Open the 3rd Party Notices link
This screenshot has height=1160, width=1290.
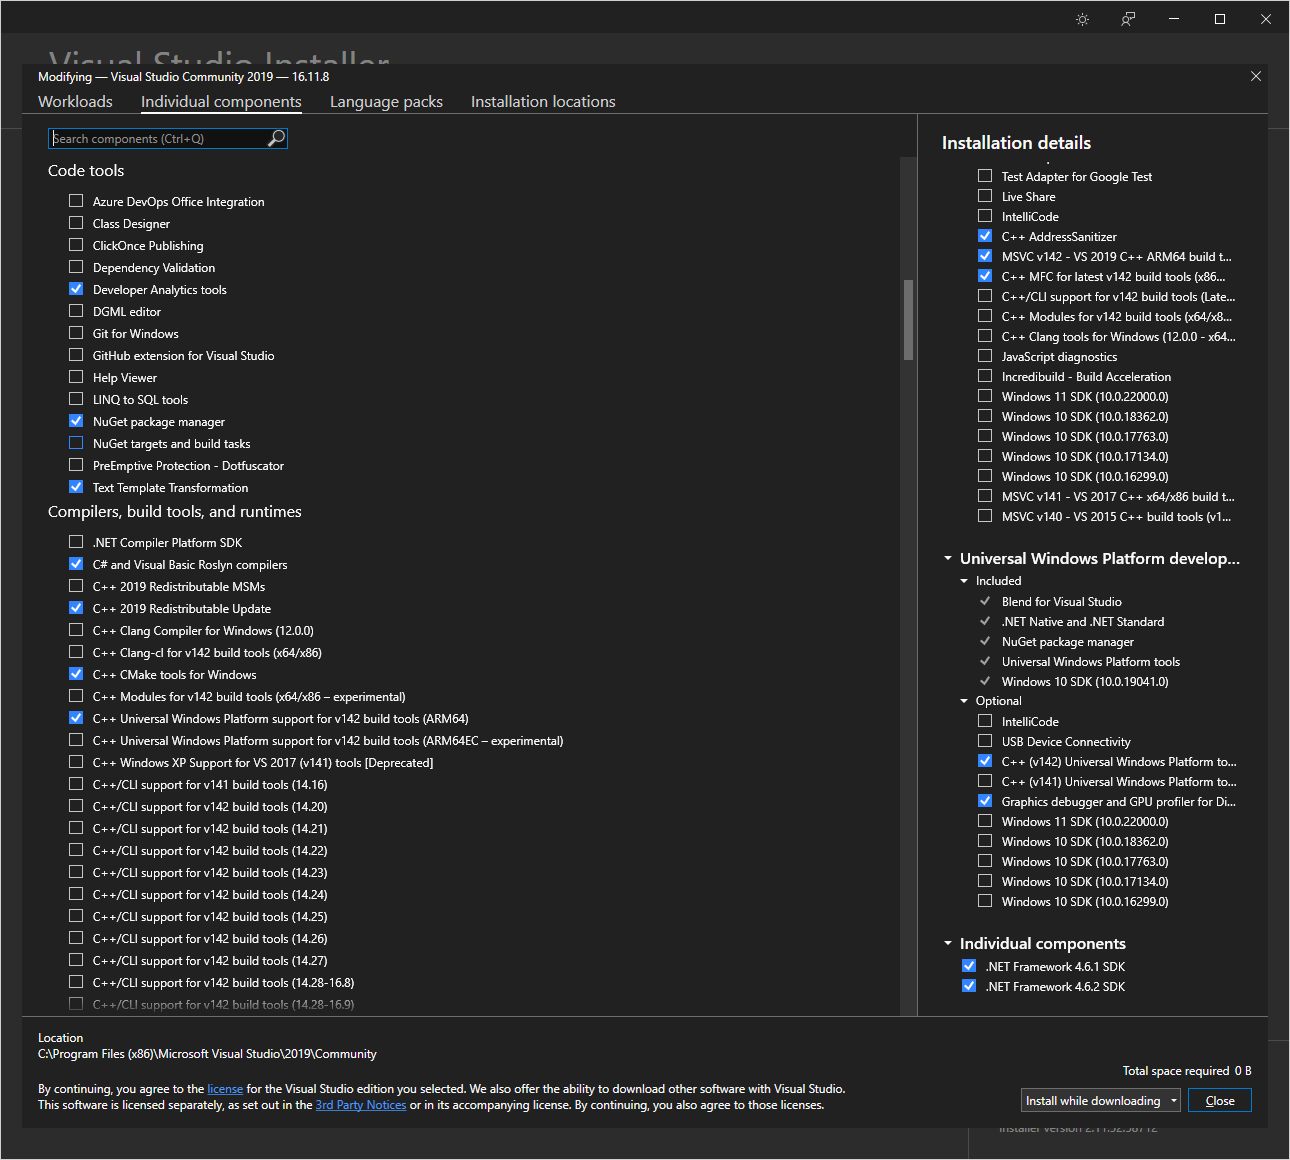click(x=361, y=1105)
